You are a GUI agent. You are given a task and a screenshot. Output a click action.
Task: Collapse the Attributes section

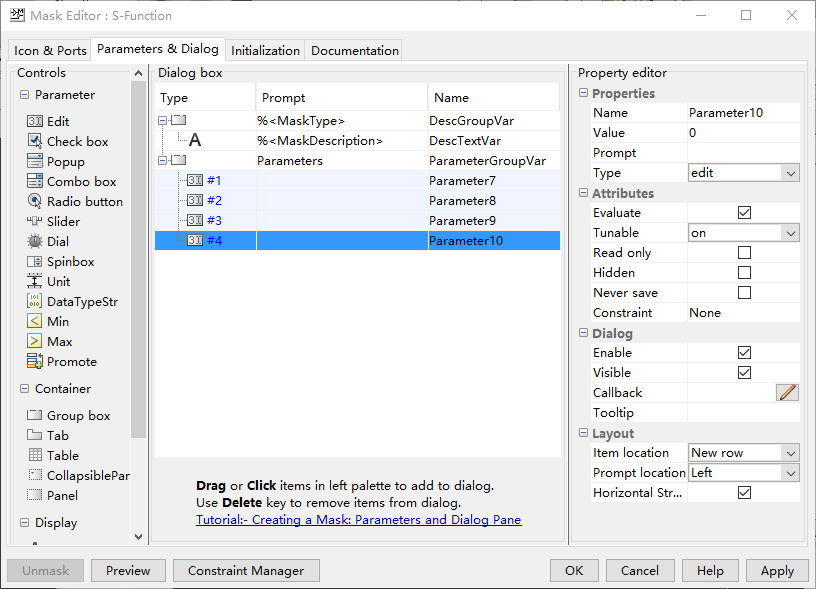click(x=583, y=193)
